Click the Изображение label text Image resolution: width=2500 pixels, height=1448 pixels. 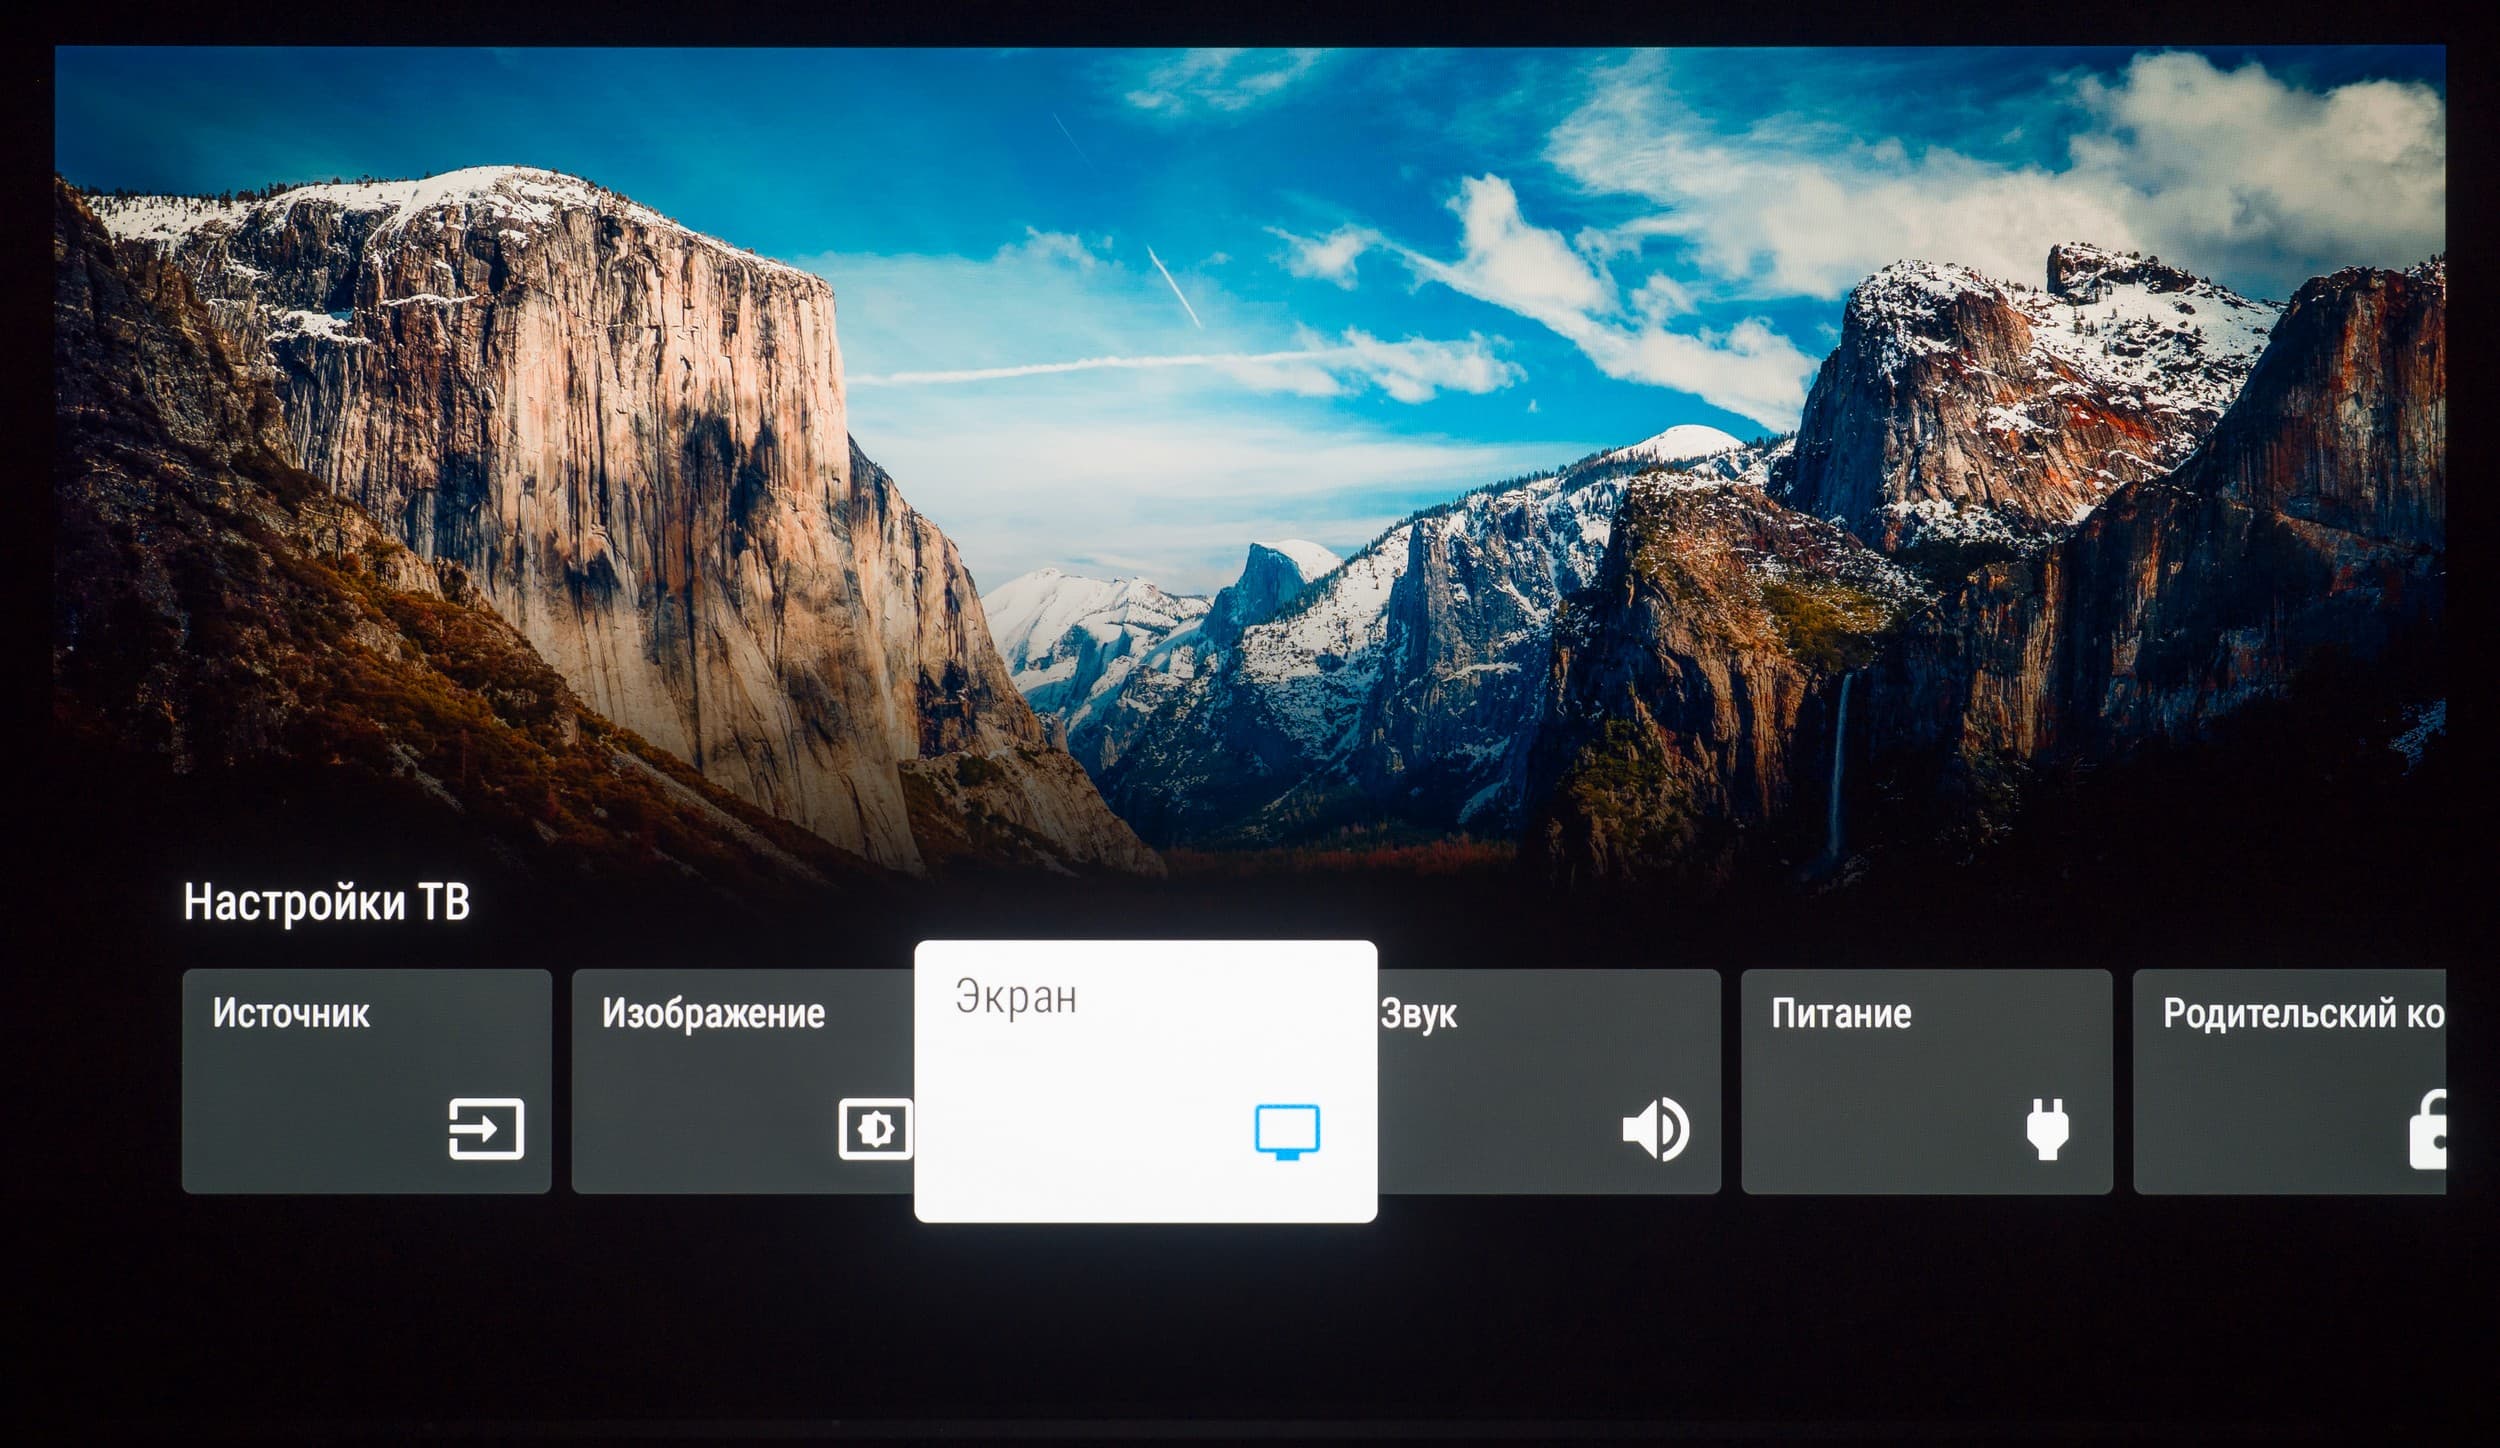(713, 1014)
